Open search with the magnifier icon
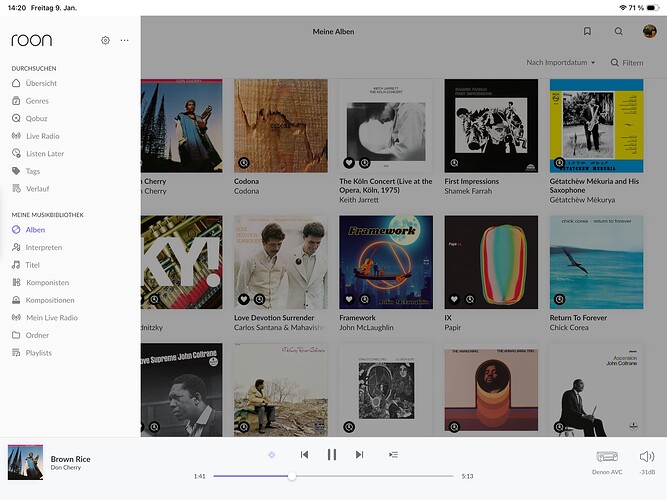Viewport: 667px width, 500px height. tap(618, 32)
